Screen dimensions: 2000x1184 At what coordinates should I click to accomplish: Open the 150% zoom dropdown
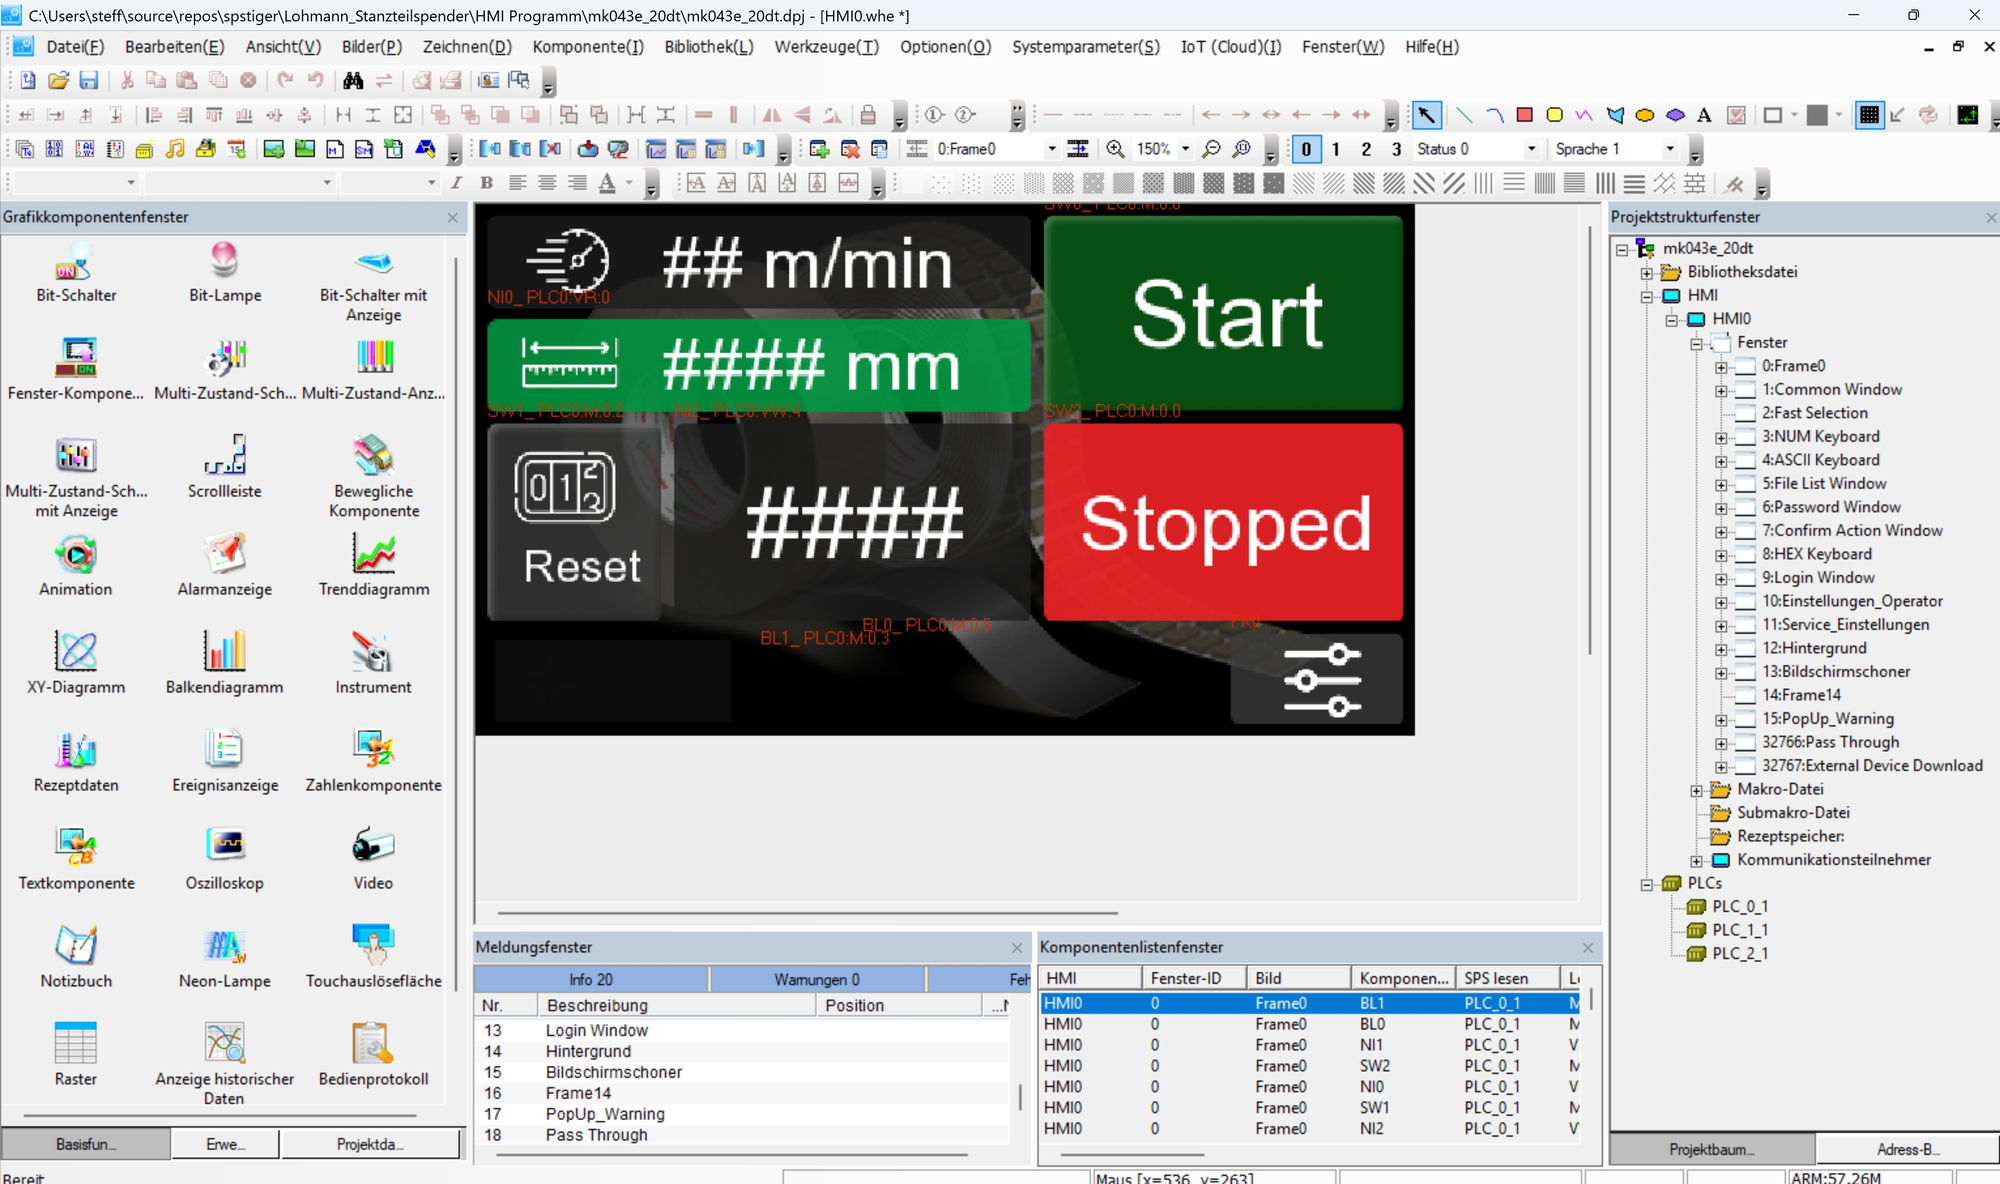coord(1185,149)
